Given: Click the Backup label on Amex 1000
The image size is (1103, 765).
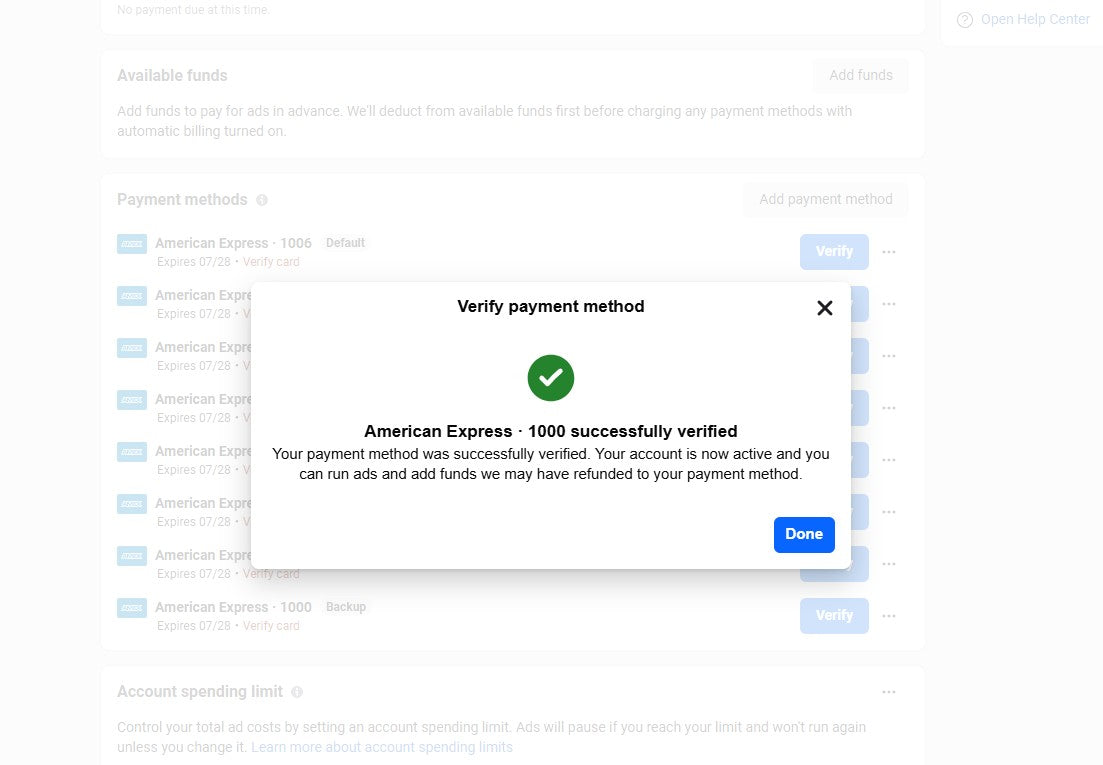Looking at the screenshot, I should pos(346,607).
